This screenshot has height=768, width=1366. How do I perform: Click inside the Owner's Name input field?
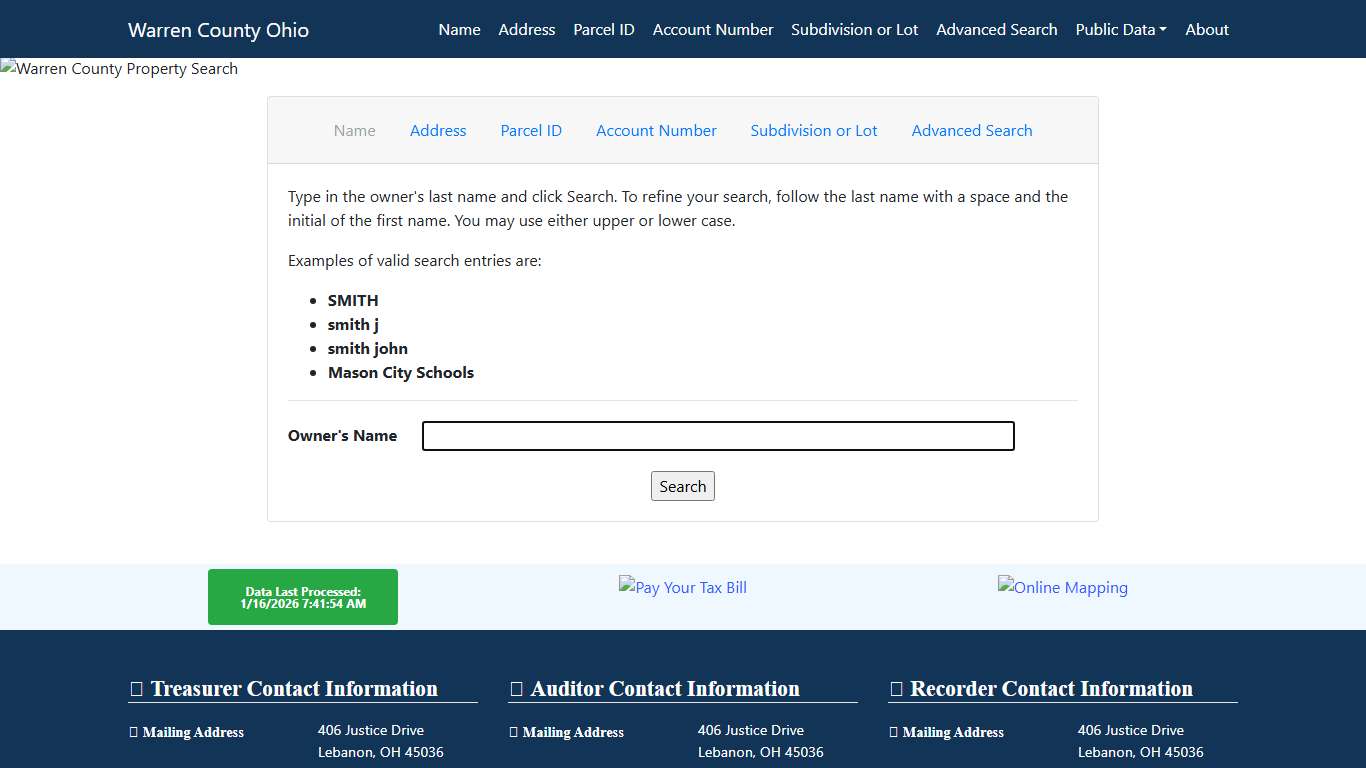tap(718, 435)
